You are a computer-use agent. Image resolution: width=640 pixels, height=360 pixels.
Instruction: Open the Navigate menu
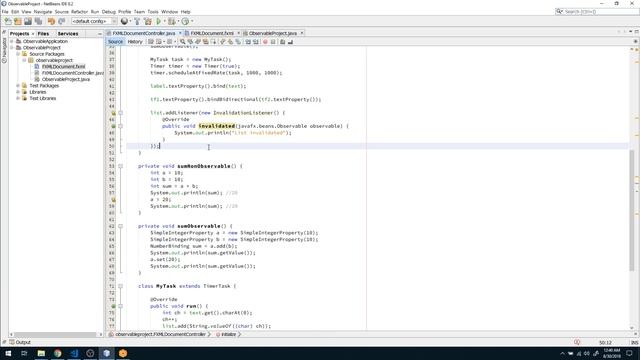[x=42, y=12]
